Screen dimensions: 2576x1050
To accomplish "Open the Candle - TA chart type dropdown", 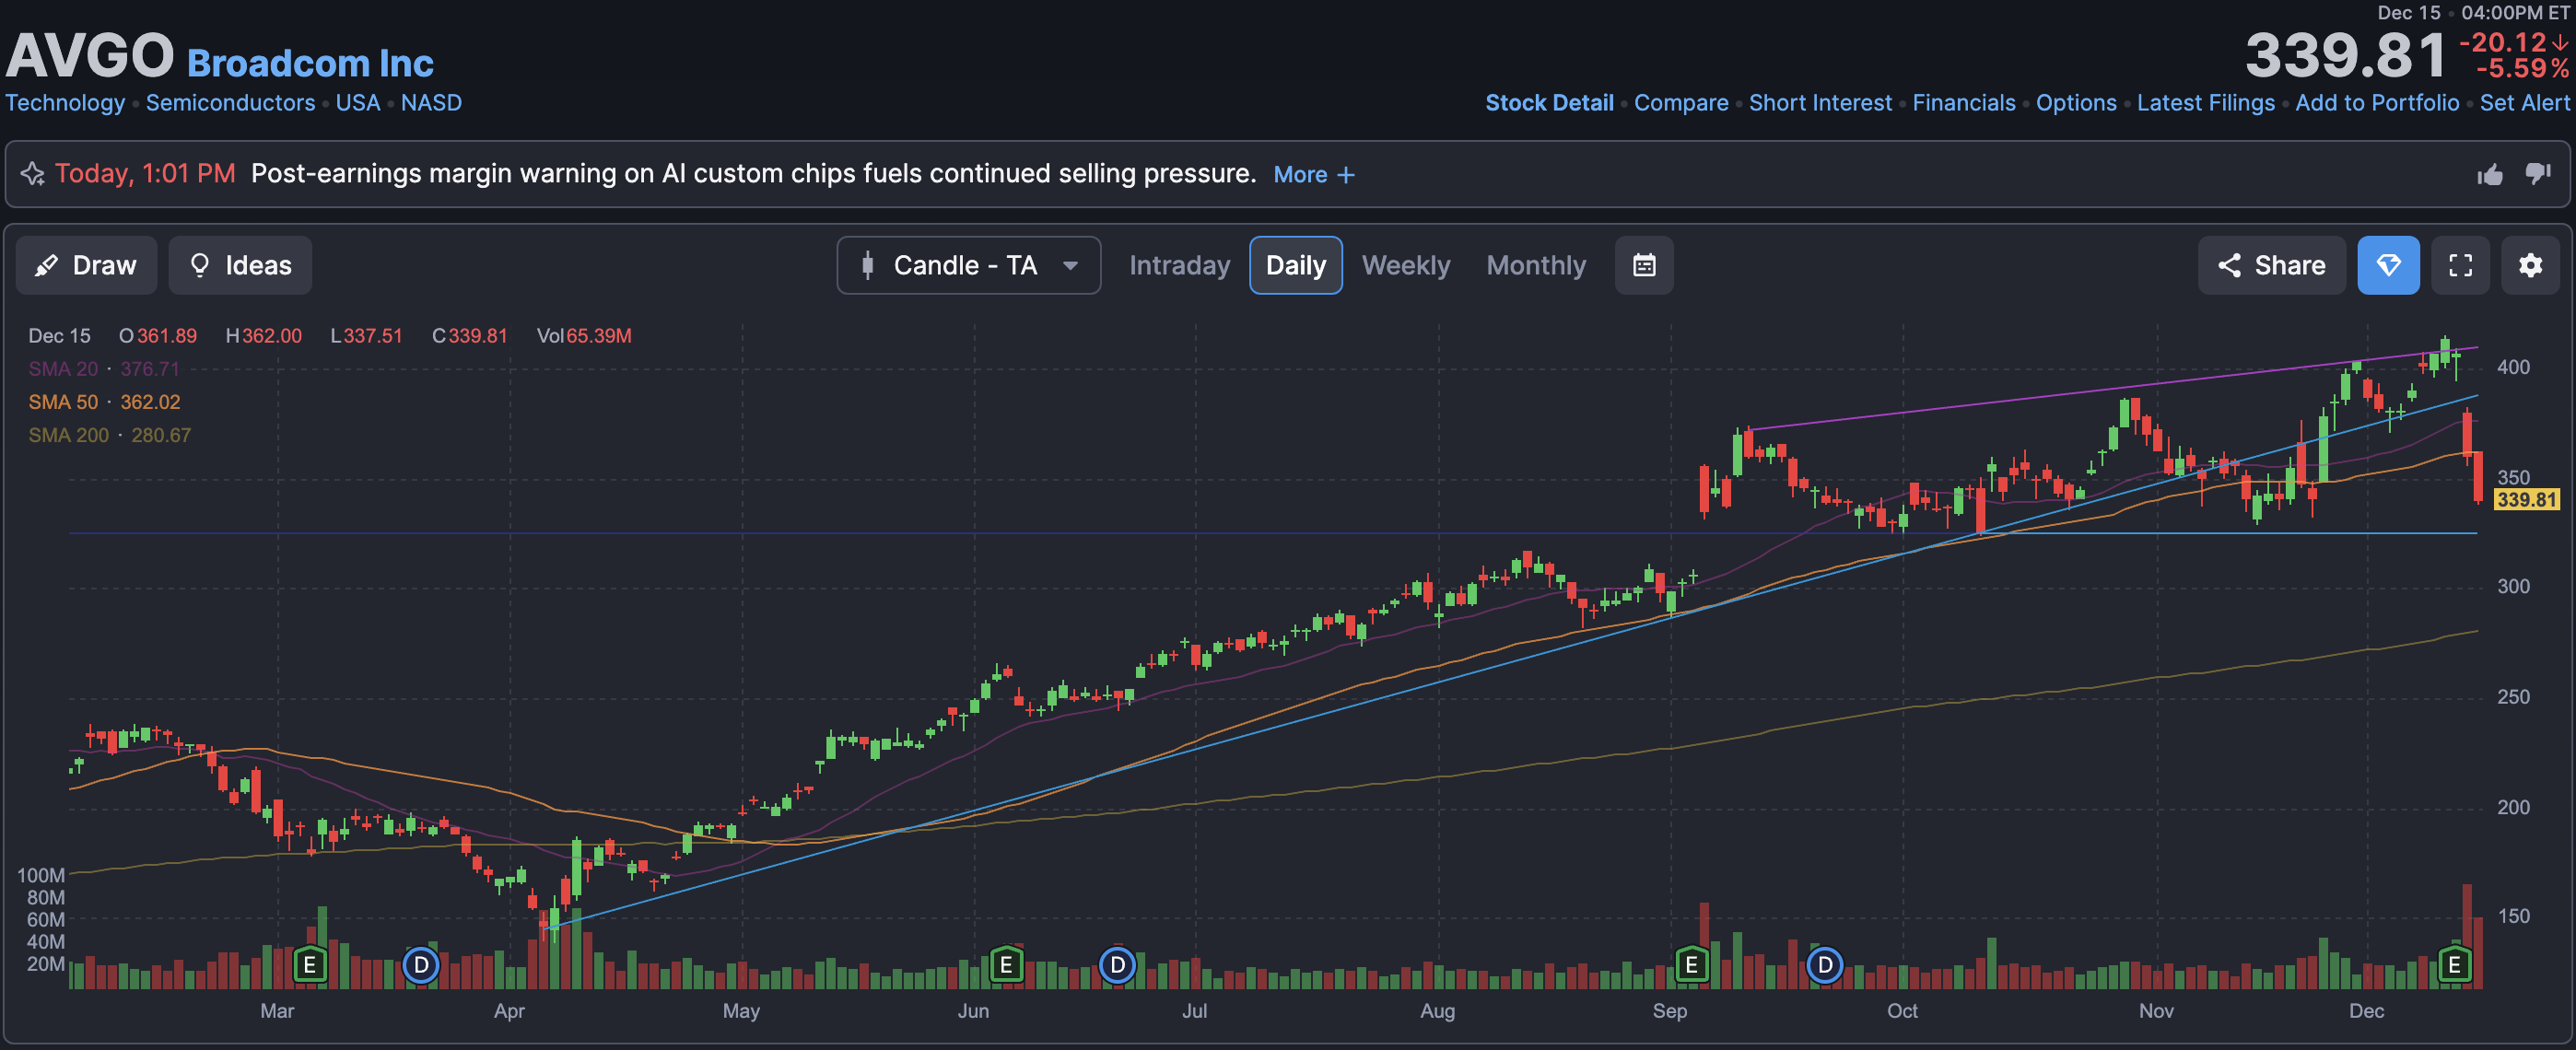I will pos(968,265).
